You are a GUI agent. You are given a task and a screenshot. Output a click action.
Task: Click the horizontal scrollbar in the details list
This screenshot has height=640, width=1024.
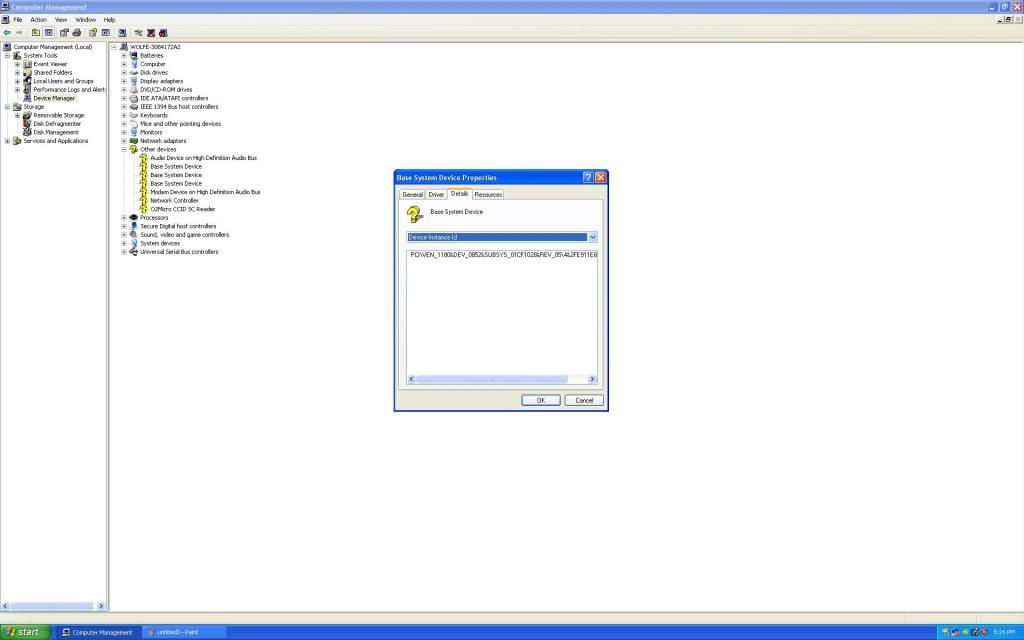click(x=490, y=379)
